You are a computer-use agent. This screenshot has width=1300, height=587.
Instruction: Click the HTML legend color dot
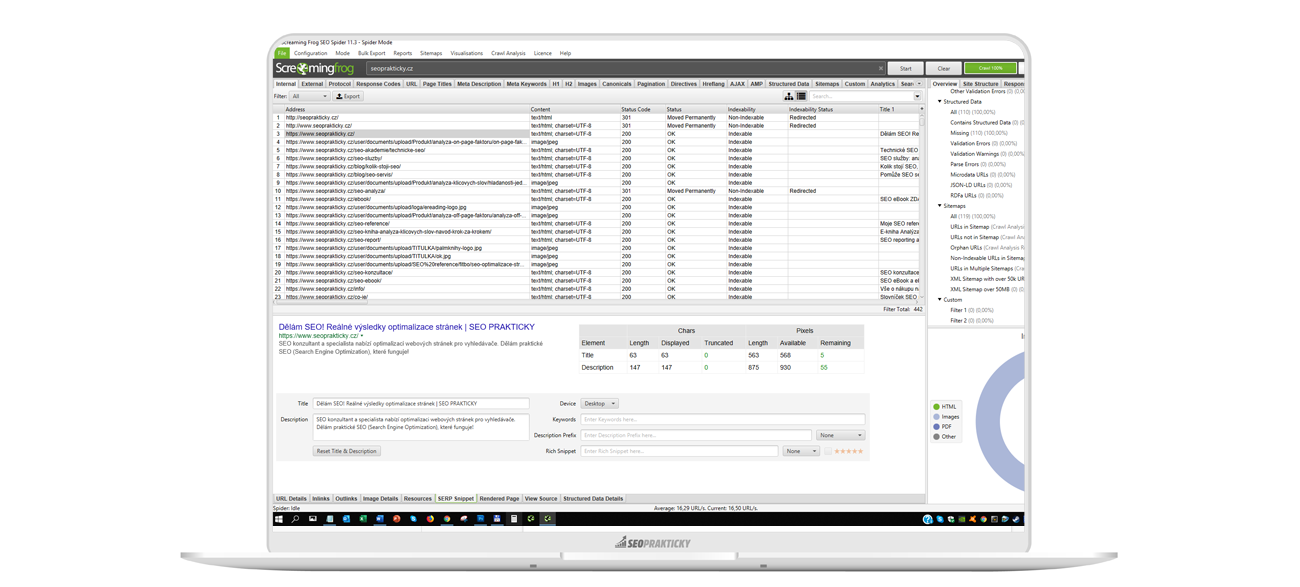936,407
